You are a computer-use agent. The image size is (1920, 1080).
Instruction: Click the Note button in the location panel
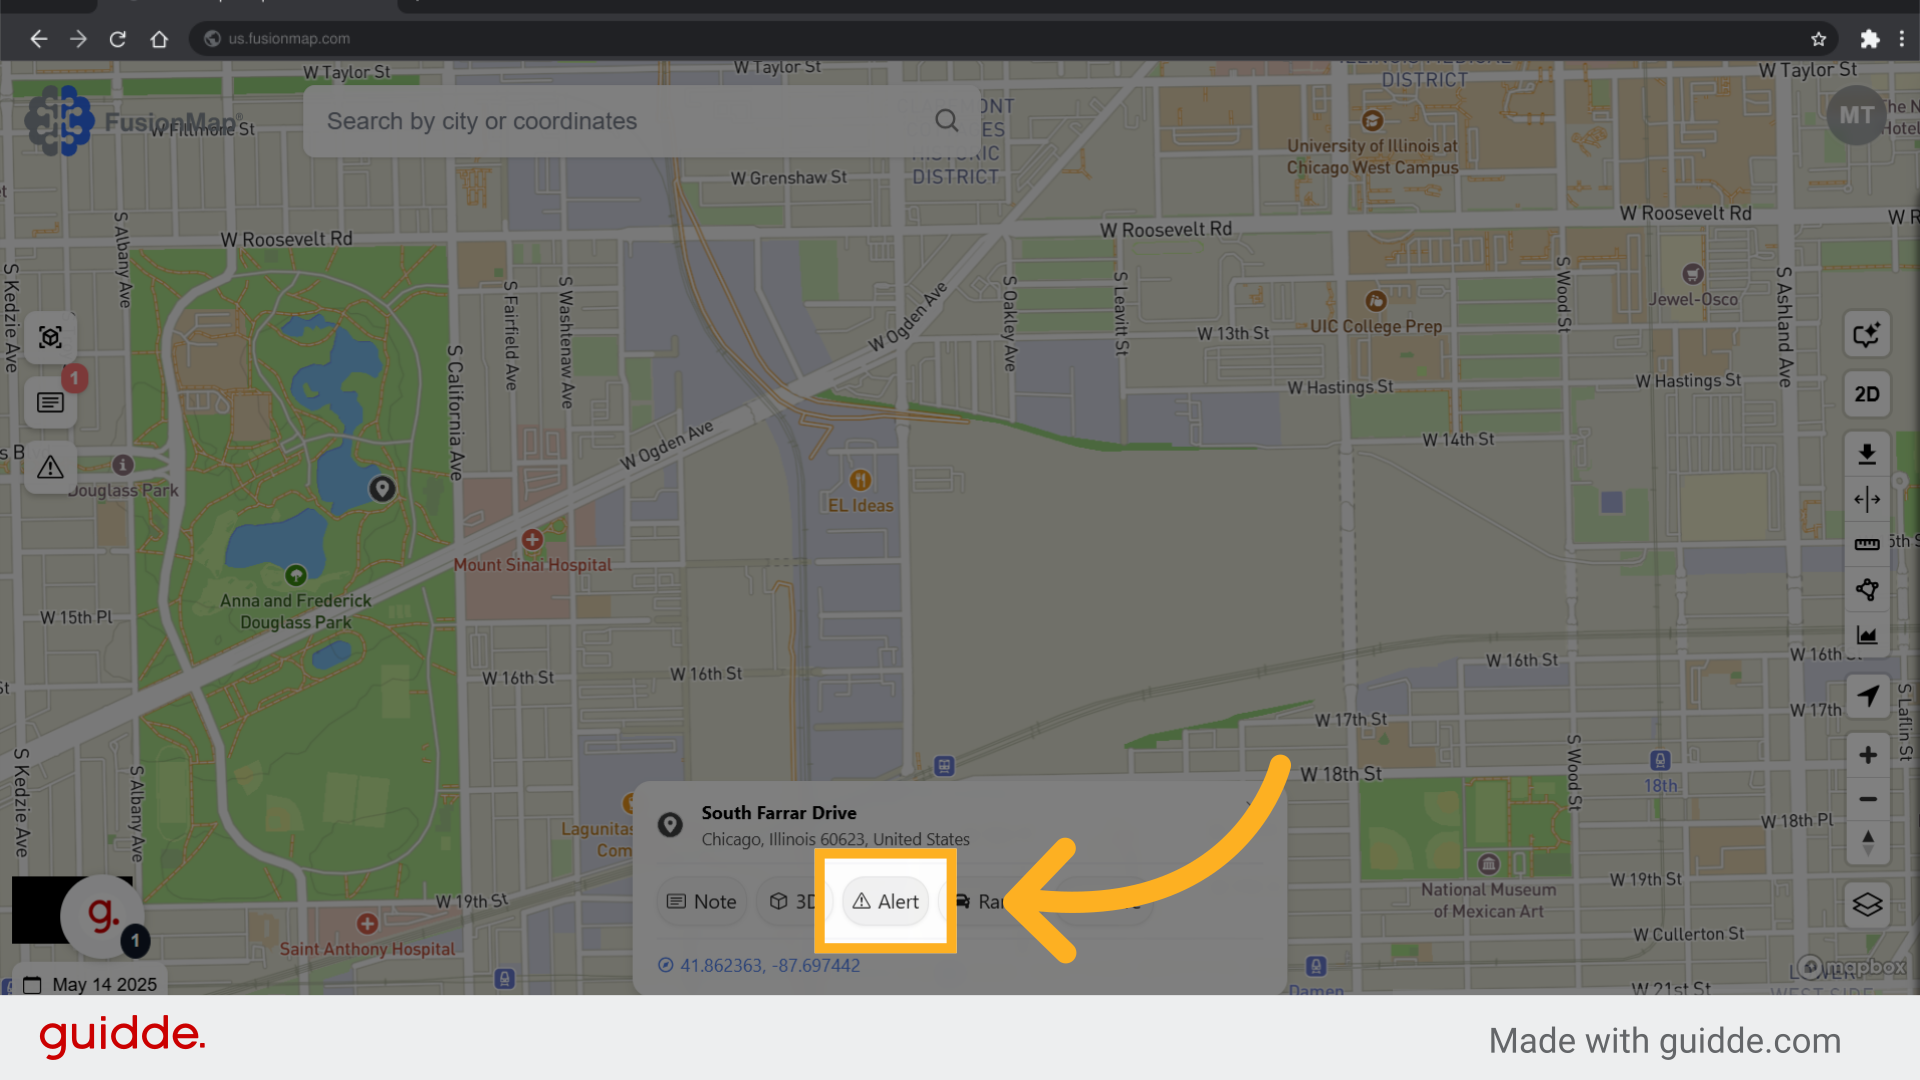point(702,901)
